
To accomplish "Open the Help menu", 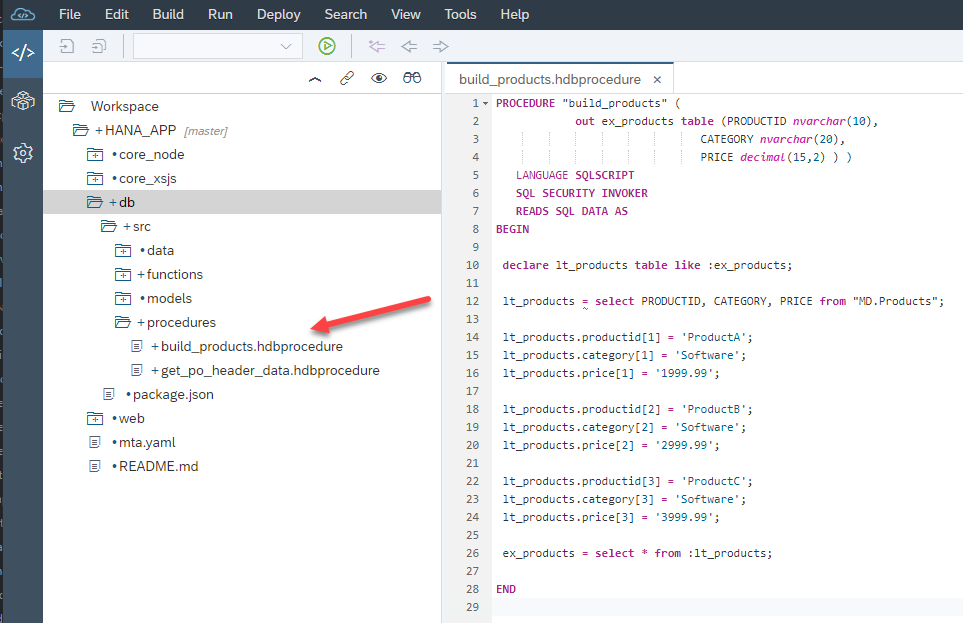I will [515, 14].
